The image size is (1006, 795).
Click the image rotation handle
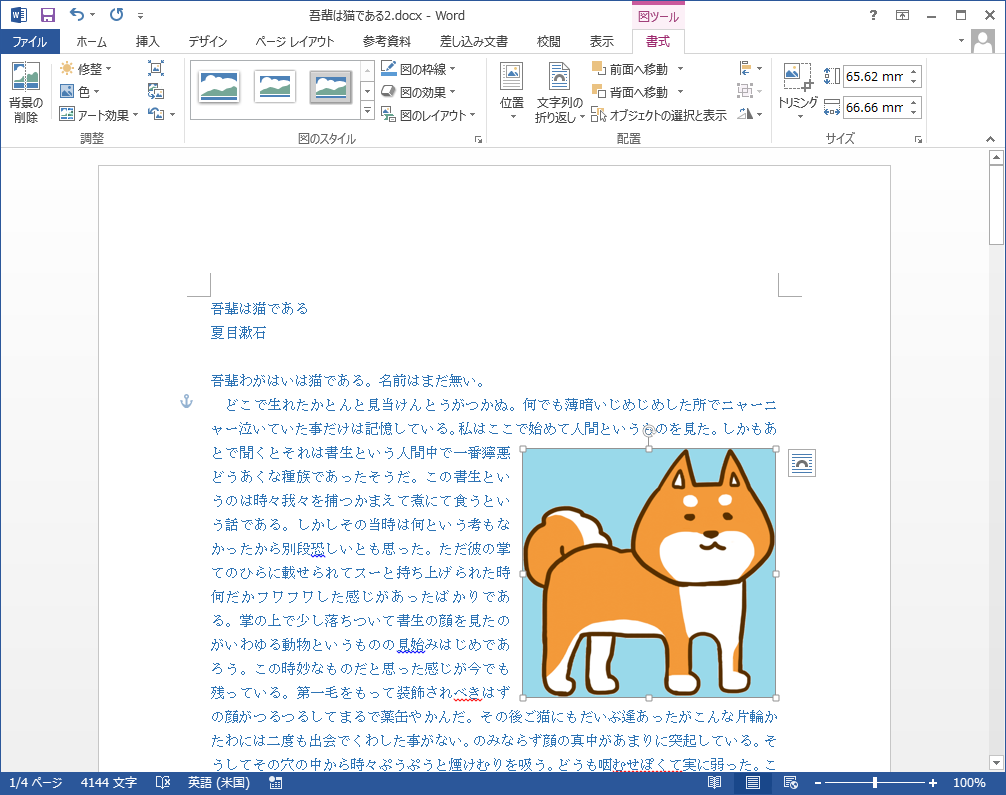pyautogui.click(x=649, y=431)
